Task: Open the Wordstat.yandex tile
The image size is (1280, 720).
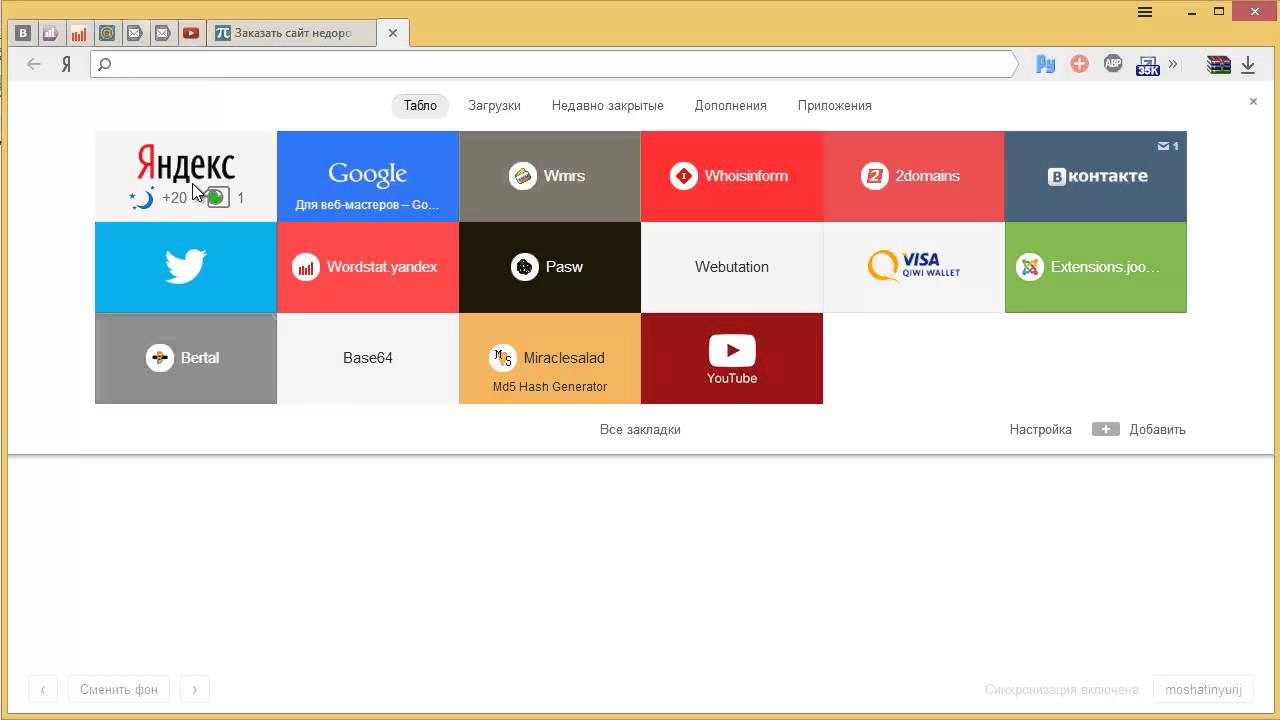Action: [x=368, y=267]
